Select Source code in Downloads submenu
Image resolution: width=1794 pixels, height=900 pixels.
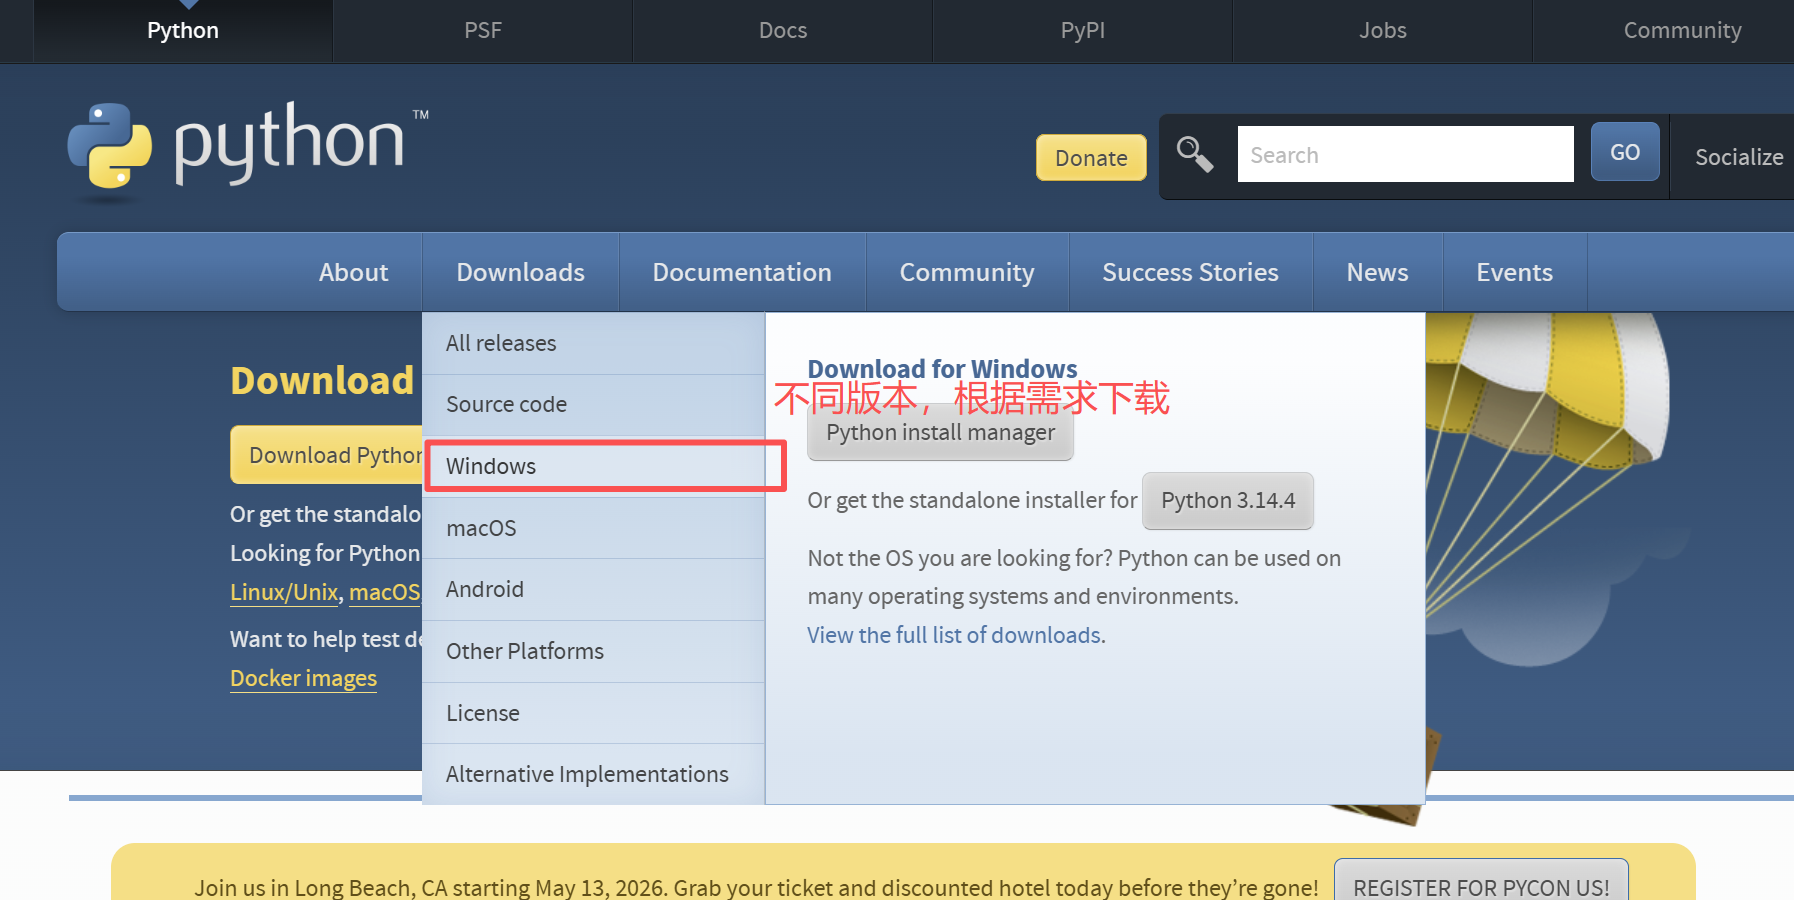tap(594, 405)
